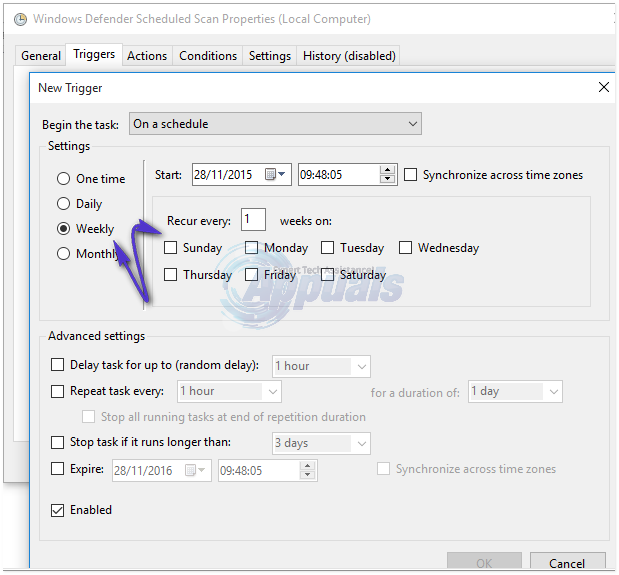Select the Triggers tab
Image resolution: width=619 pixels, height=575 pixels.
94,54
